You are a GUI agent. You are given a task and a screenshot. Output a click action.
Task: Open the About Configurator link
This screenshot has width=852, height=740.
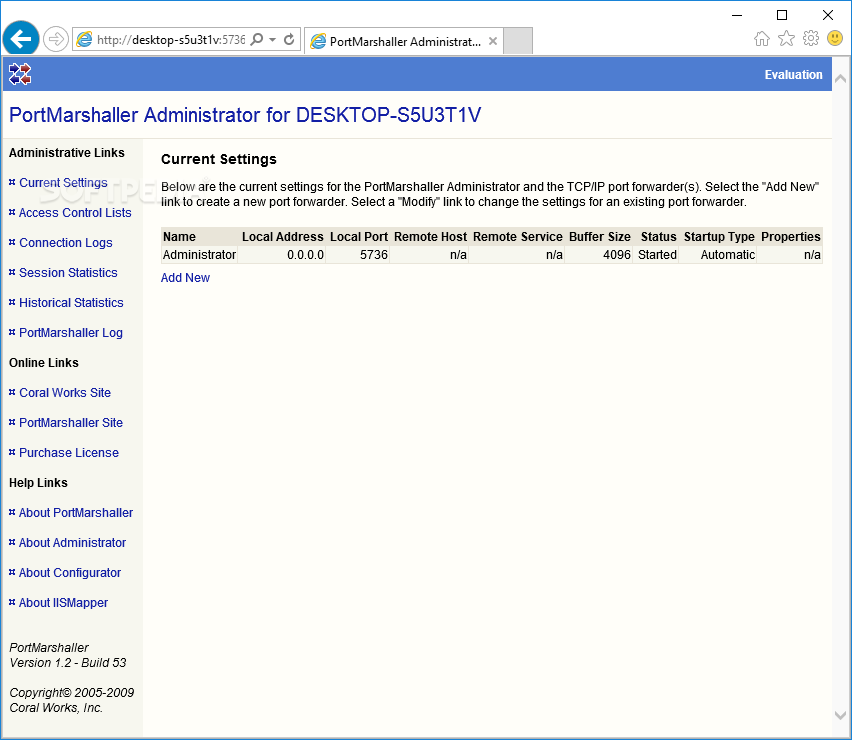[70, 573]
